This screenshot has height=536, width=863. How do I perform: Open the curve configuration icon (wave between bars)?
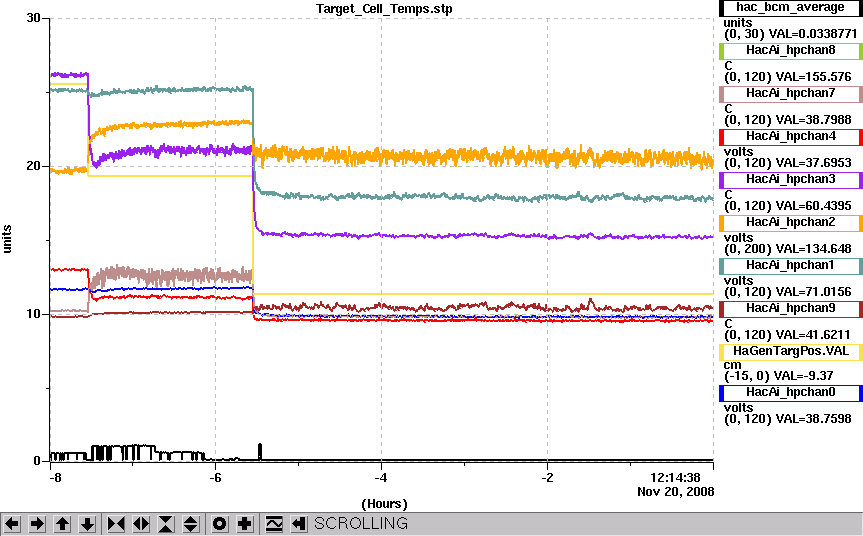(x=274, y=523)
